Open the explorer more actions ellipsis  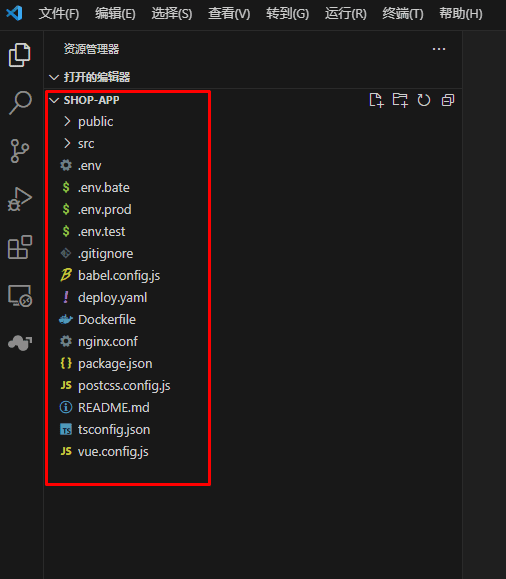click(x=439, y=49)
